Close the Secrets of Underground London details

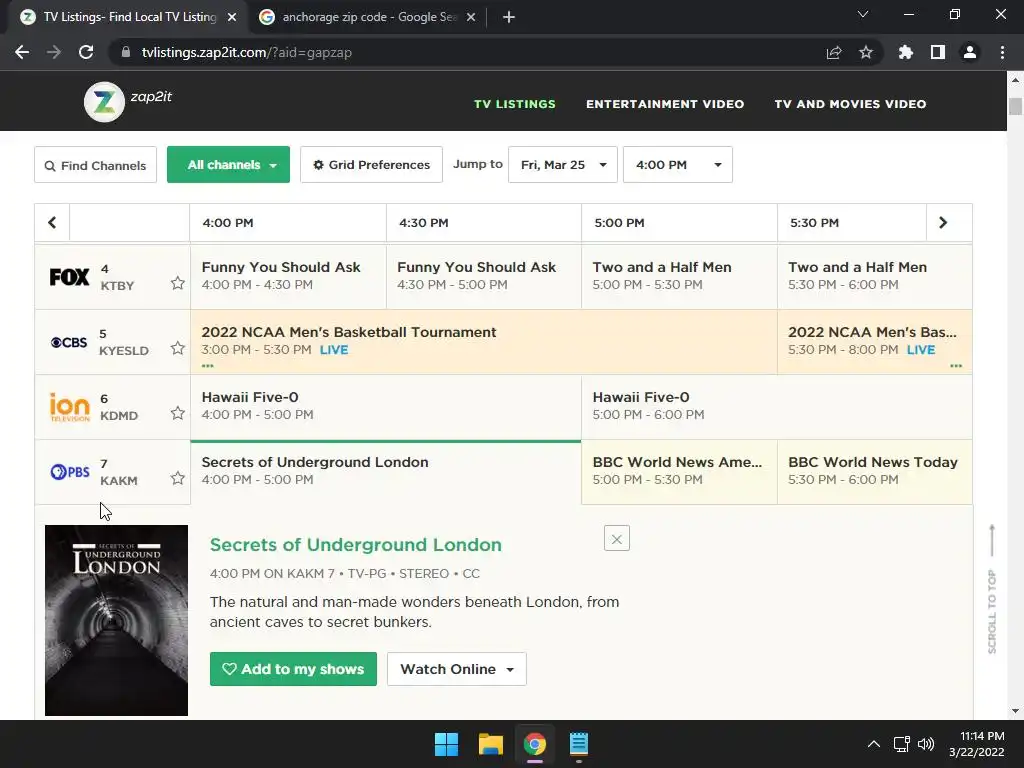coord(616,538)
